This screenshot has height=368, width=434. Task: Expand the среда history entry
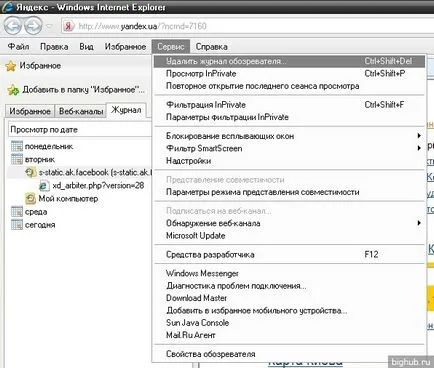coord(36,212)
